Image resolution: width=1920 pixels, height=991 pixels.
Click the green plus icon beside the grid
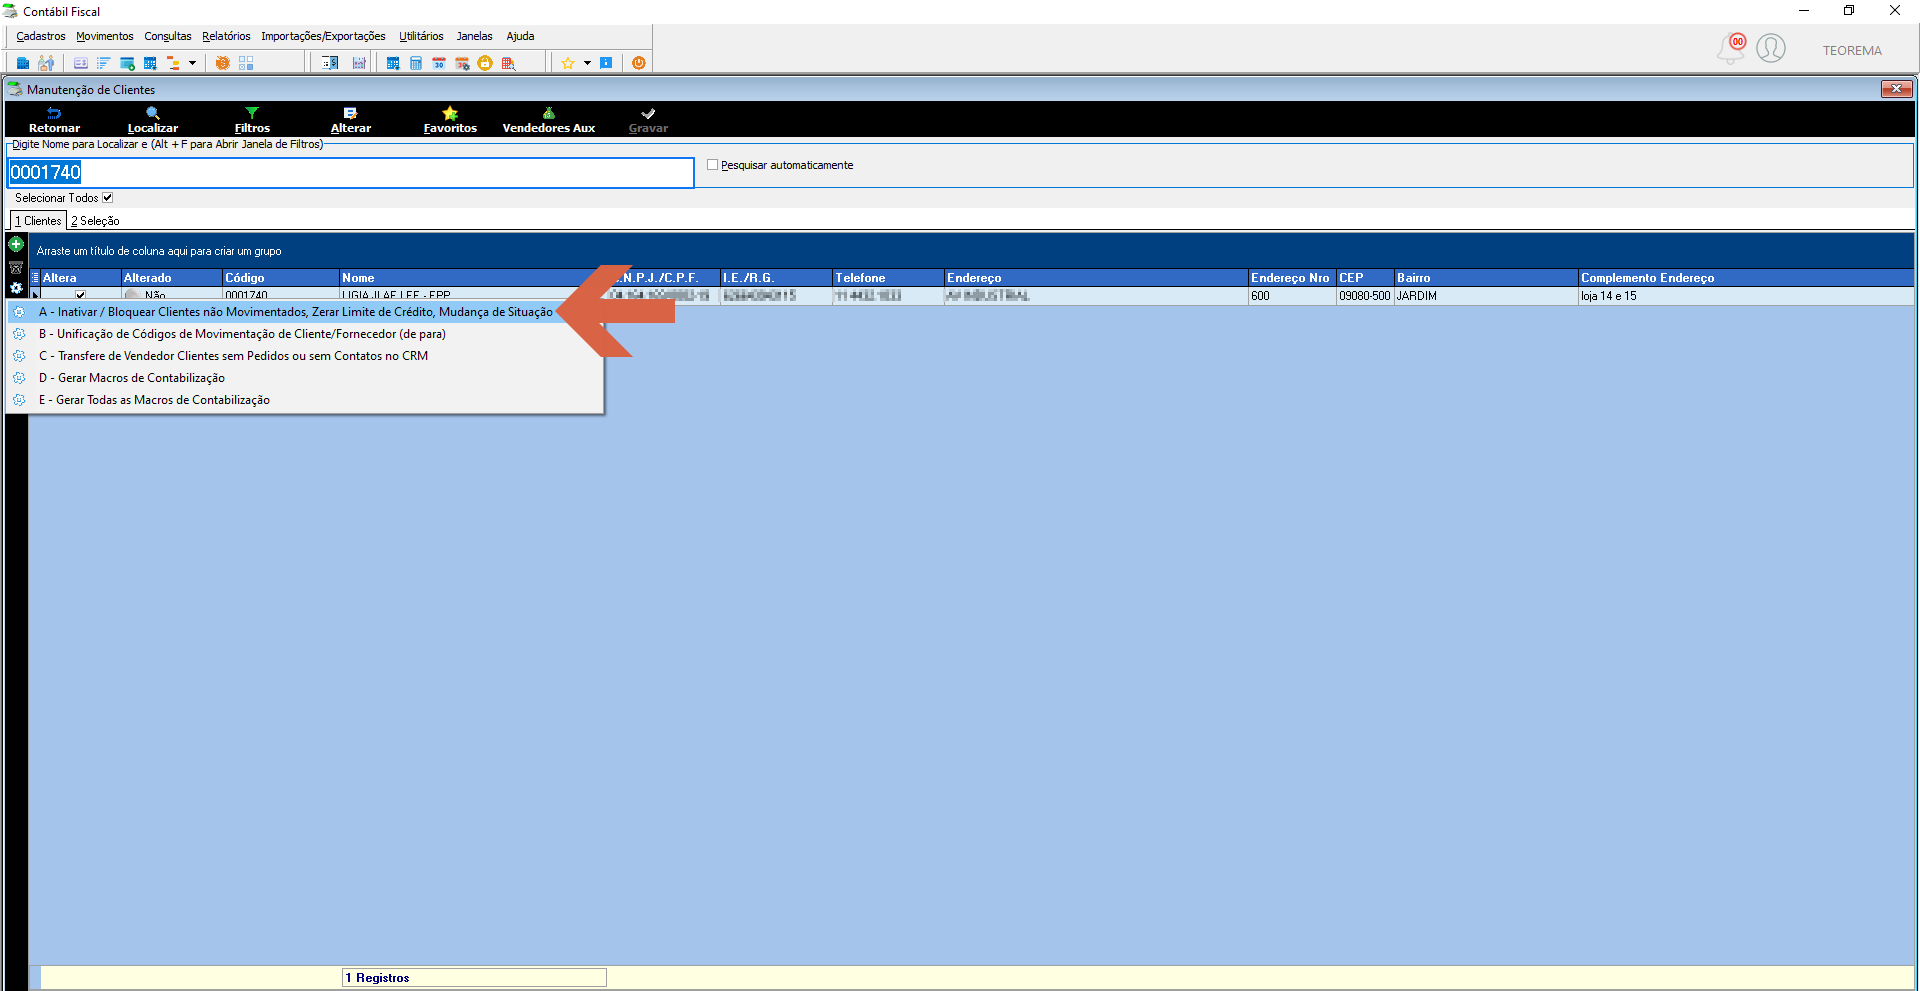16,244
